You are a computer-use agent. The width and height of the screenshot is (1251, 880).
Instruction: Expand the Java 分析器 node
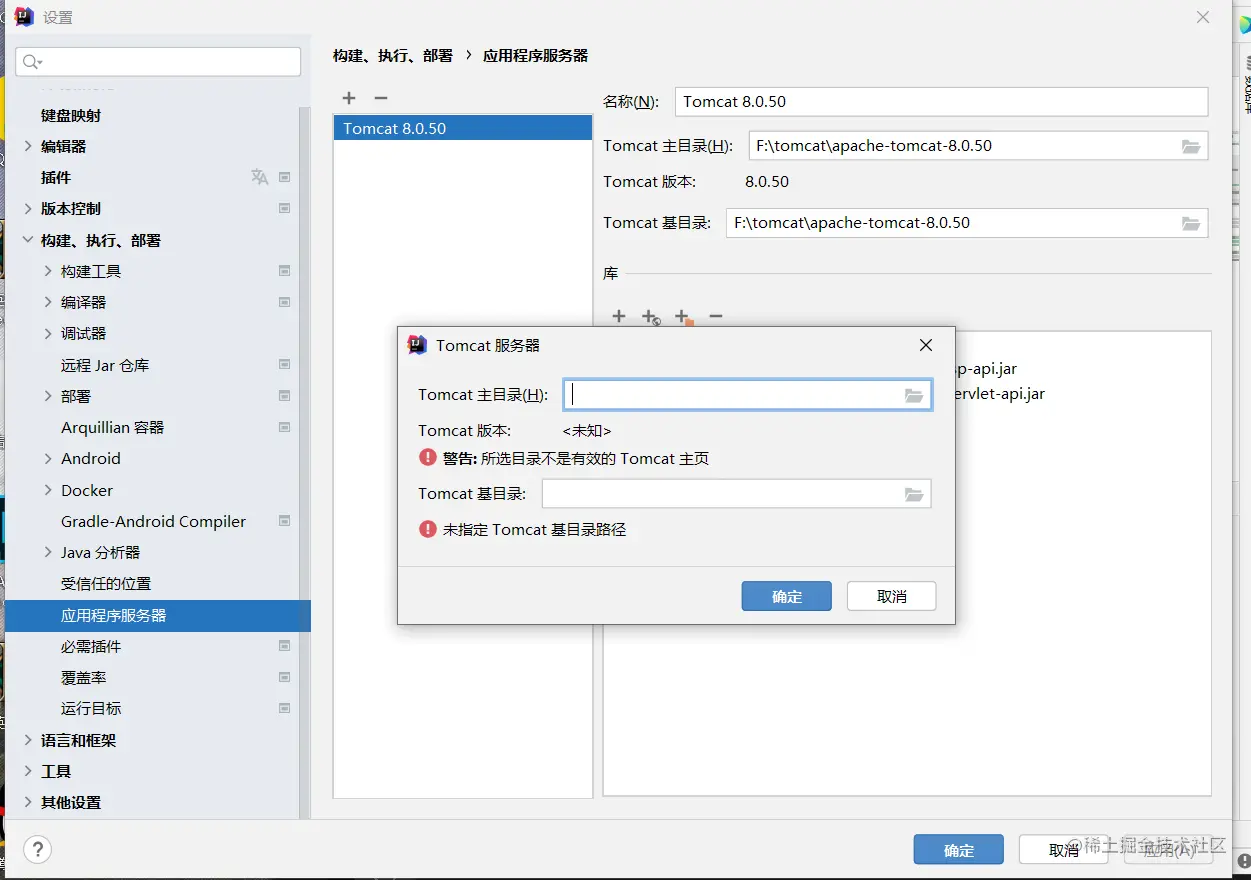click(48, 552)
